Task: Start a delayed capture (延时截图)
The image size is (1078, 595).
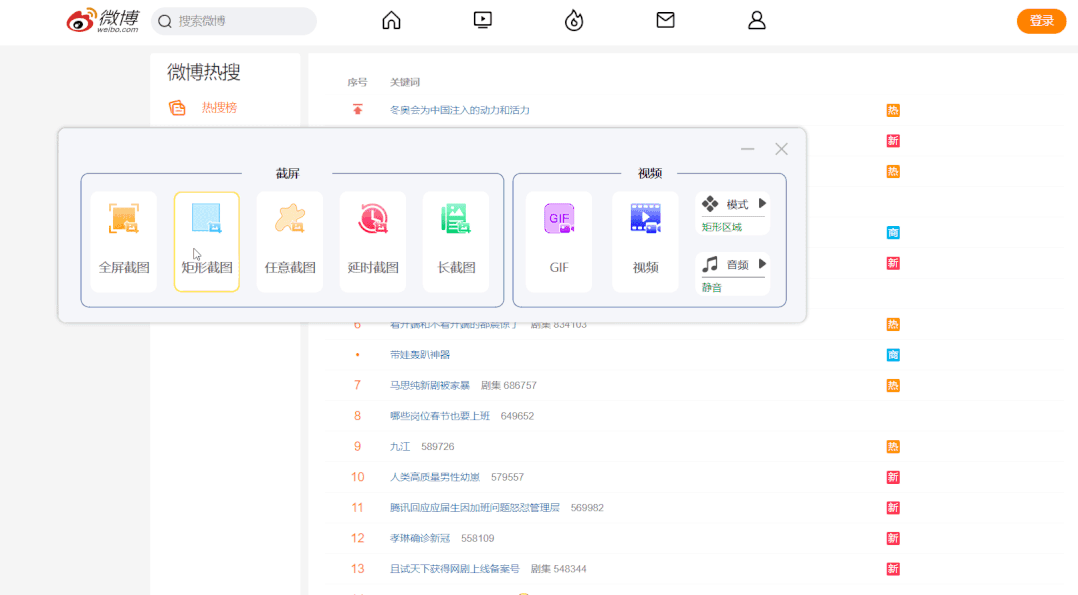Action: click(373, 241)
